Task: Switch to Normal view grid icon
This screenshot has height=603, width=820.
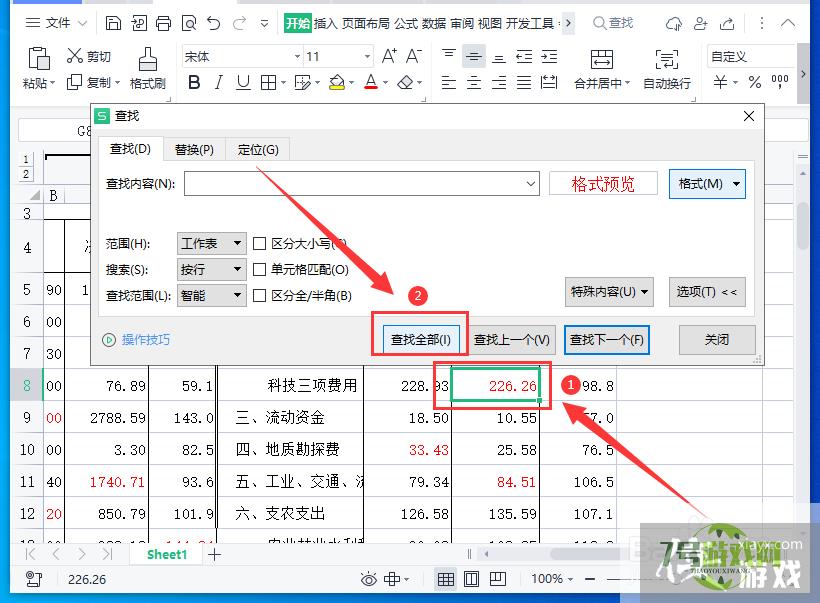Action: coord(446,579)
